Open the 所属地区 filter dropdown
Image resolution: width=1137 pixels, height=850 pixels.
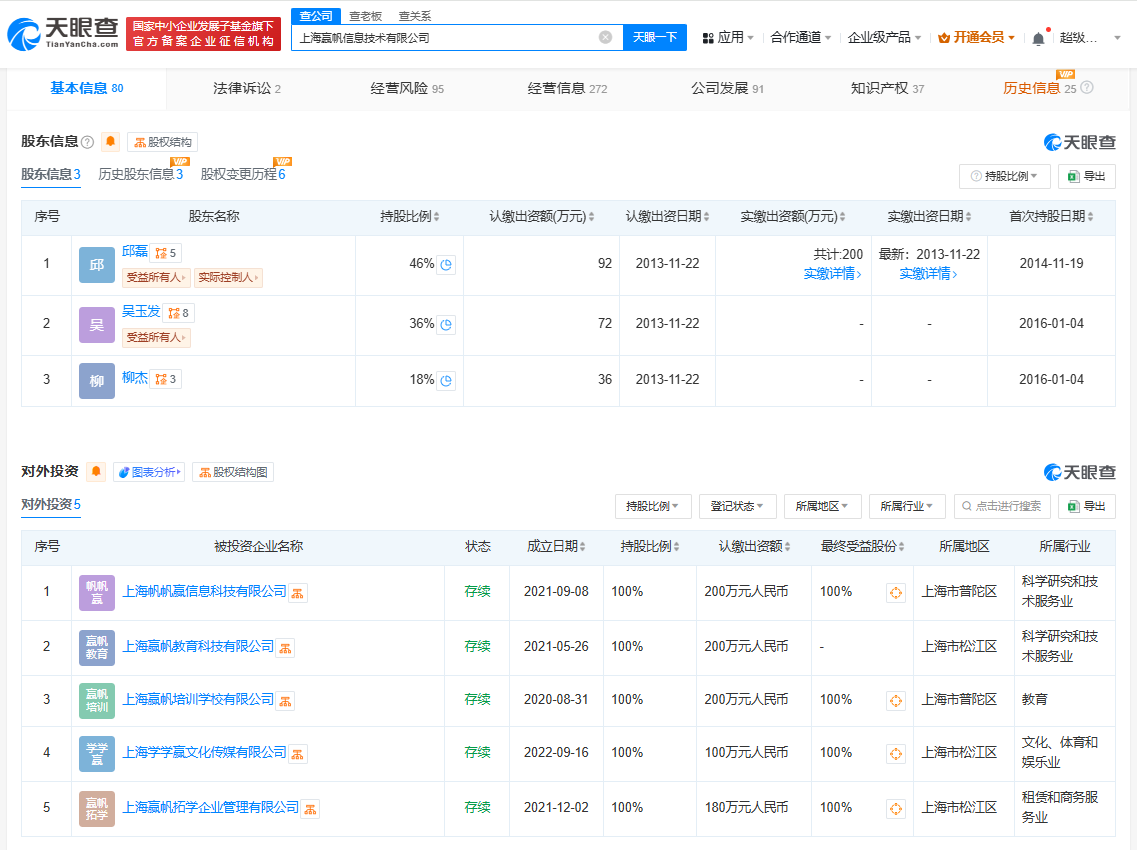tap(822, 506)
